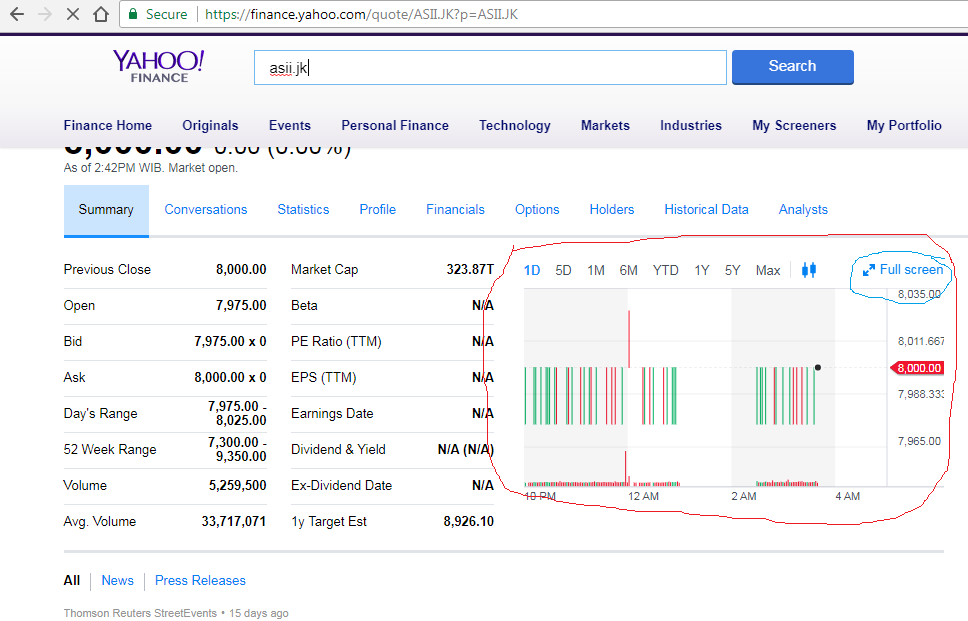968x621 pixels.
Task: Select the candlestick chart style icon
Action: (810, 269)
